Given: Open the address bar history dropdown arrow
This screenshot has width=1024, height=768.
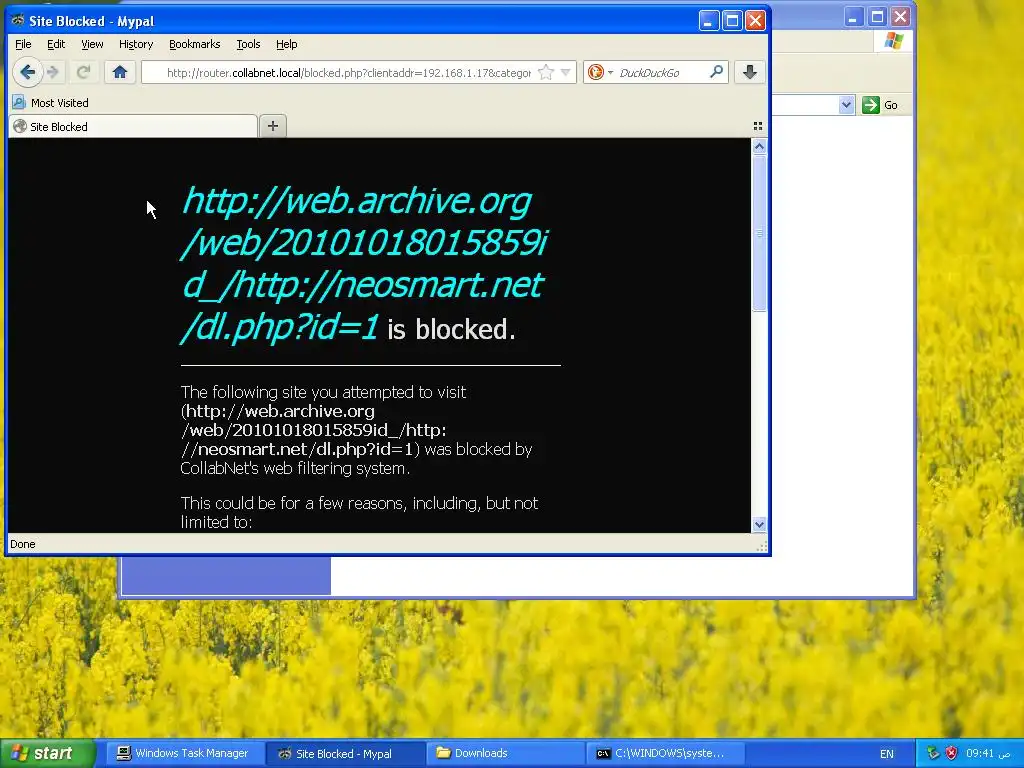Looking at the screenshot, I should [x=566, y=72].
